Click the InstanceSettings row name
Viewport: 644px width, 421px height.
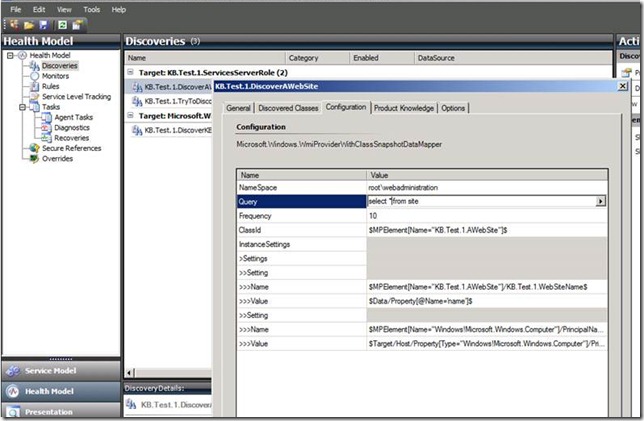(301, 244)
